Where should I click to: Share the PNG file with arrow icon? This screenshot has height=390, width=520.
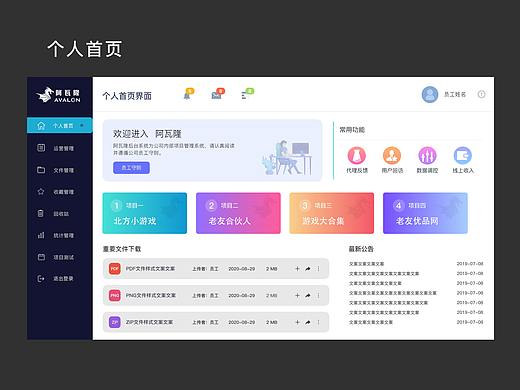coord(308,295)
